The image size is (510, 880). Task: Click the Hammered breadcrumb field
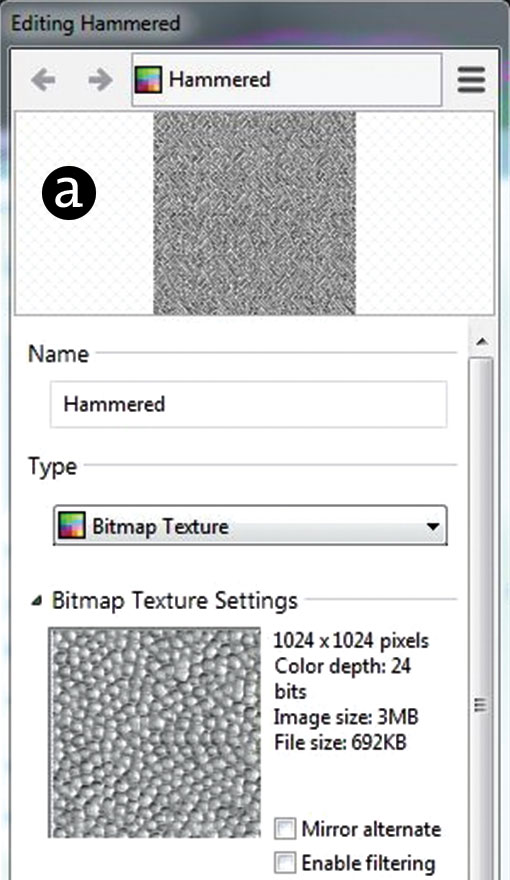click(x=286, y=79)
